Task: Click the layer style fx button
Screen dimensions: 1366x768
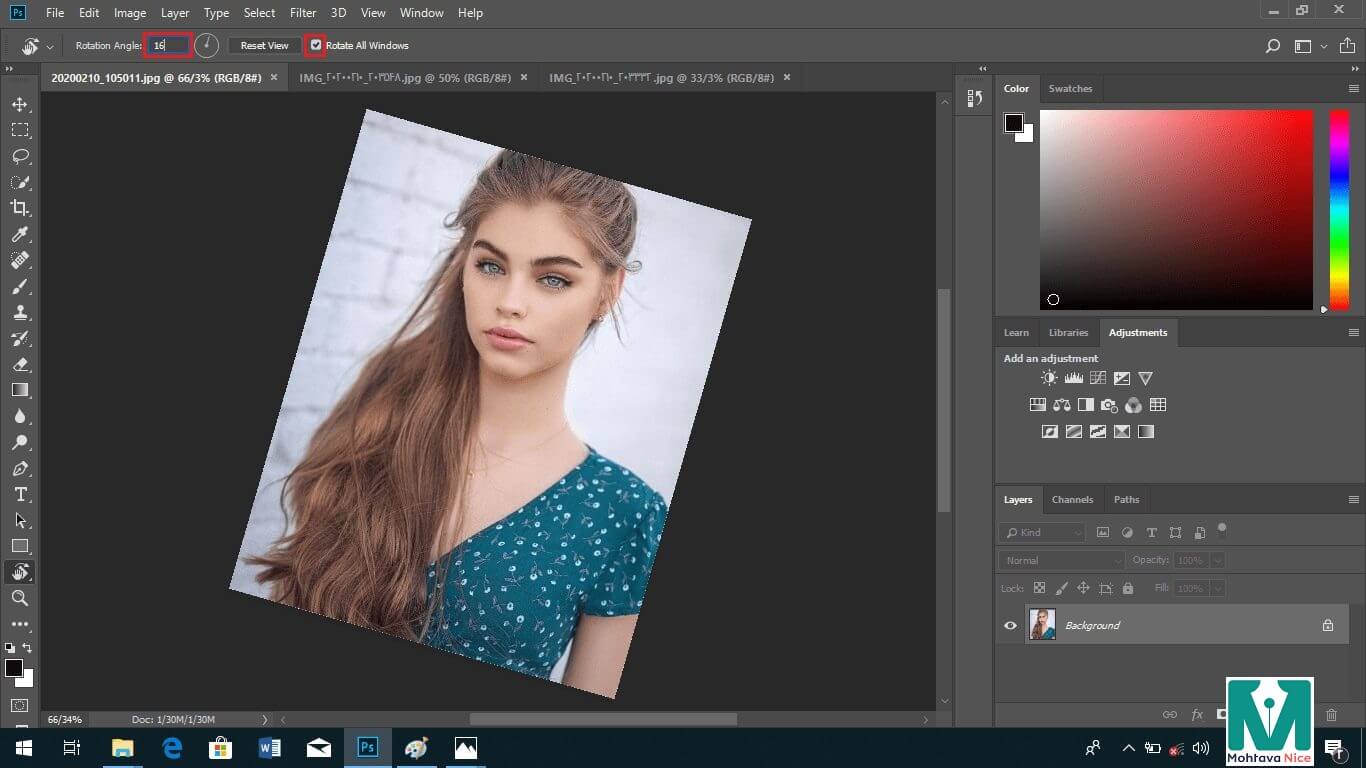Action: pyautogui.click(x=1197, y=714)
